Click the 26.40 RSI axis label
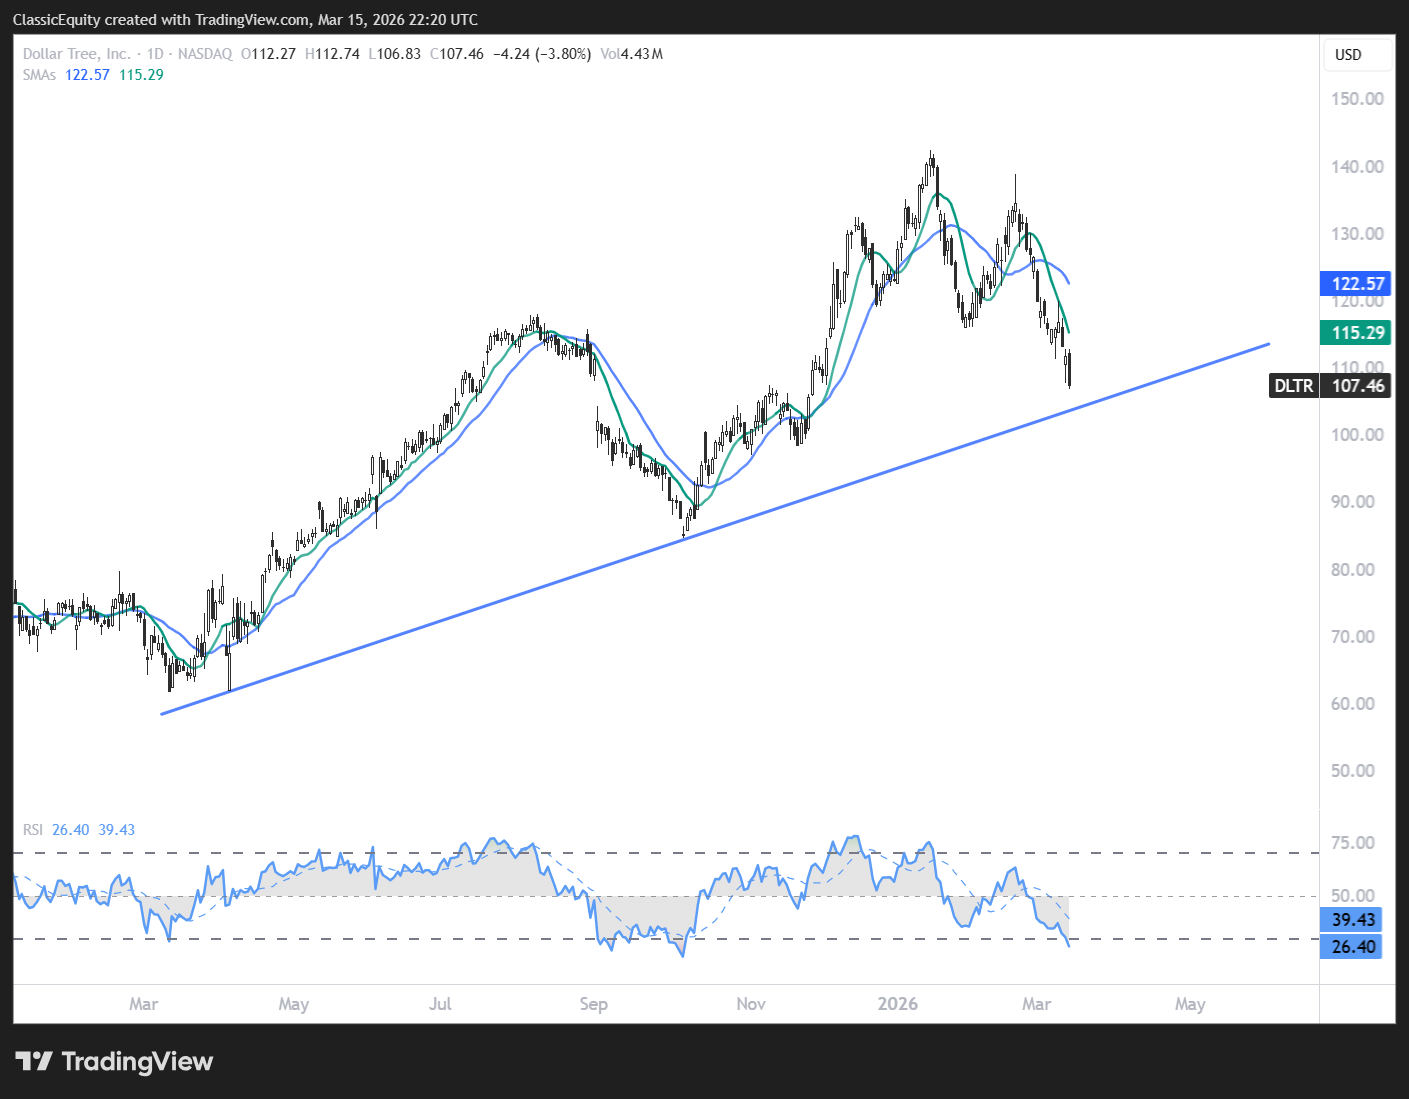 [1351, 947]
